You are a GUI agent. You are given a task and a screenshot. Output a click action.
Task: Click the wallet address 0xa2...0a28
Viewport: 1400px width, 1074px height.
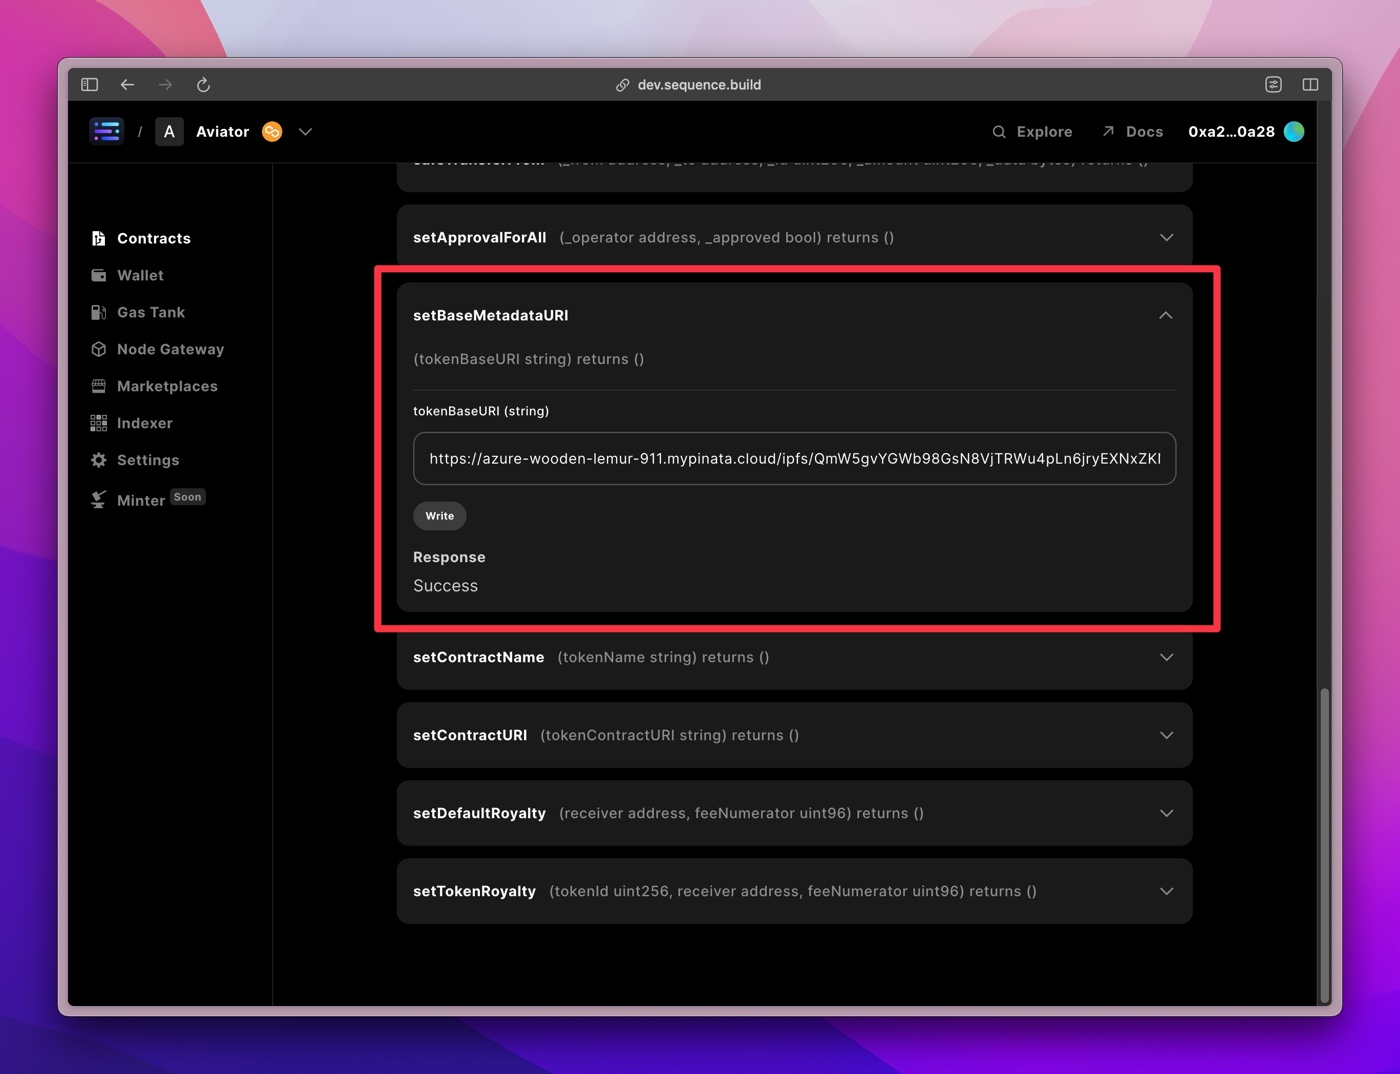tap(1229, 131)
